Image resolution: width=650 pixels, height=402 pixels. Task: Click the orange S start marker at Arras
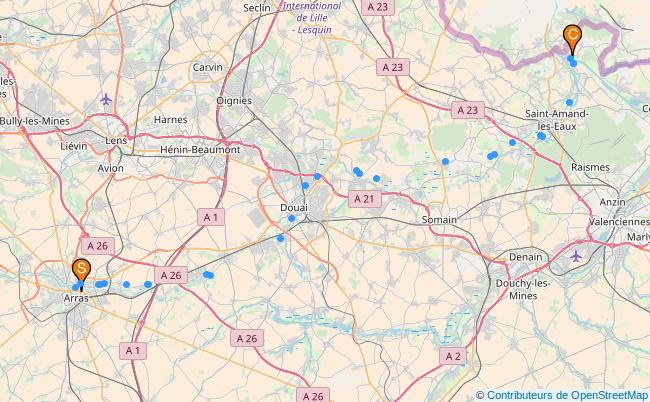tap(81, 270)
